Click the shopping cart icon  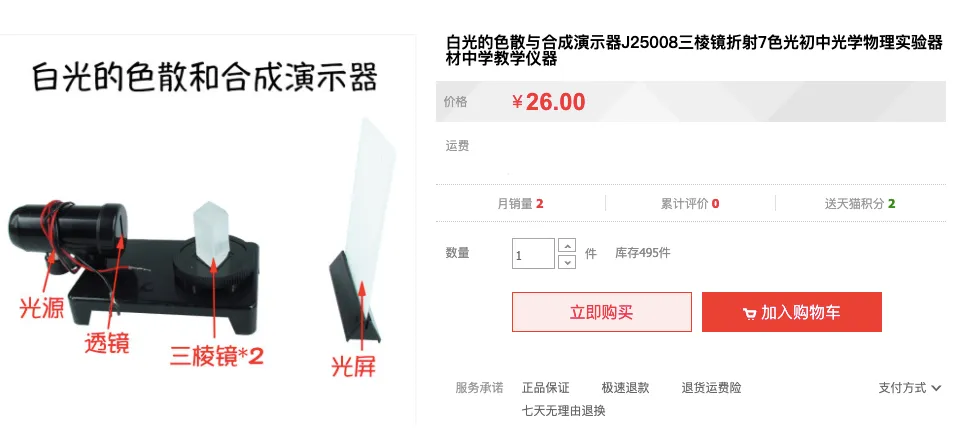(x=749, y=314)
